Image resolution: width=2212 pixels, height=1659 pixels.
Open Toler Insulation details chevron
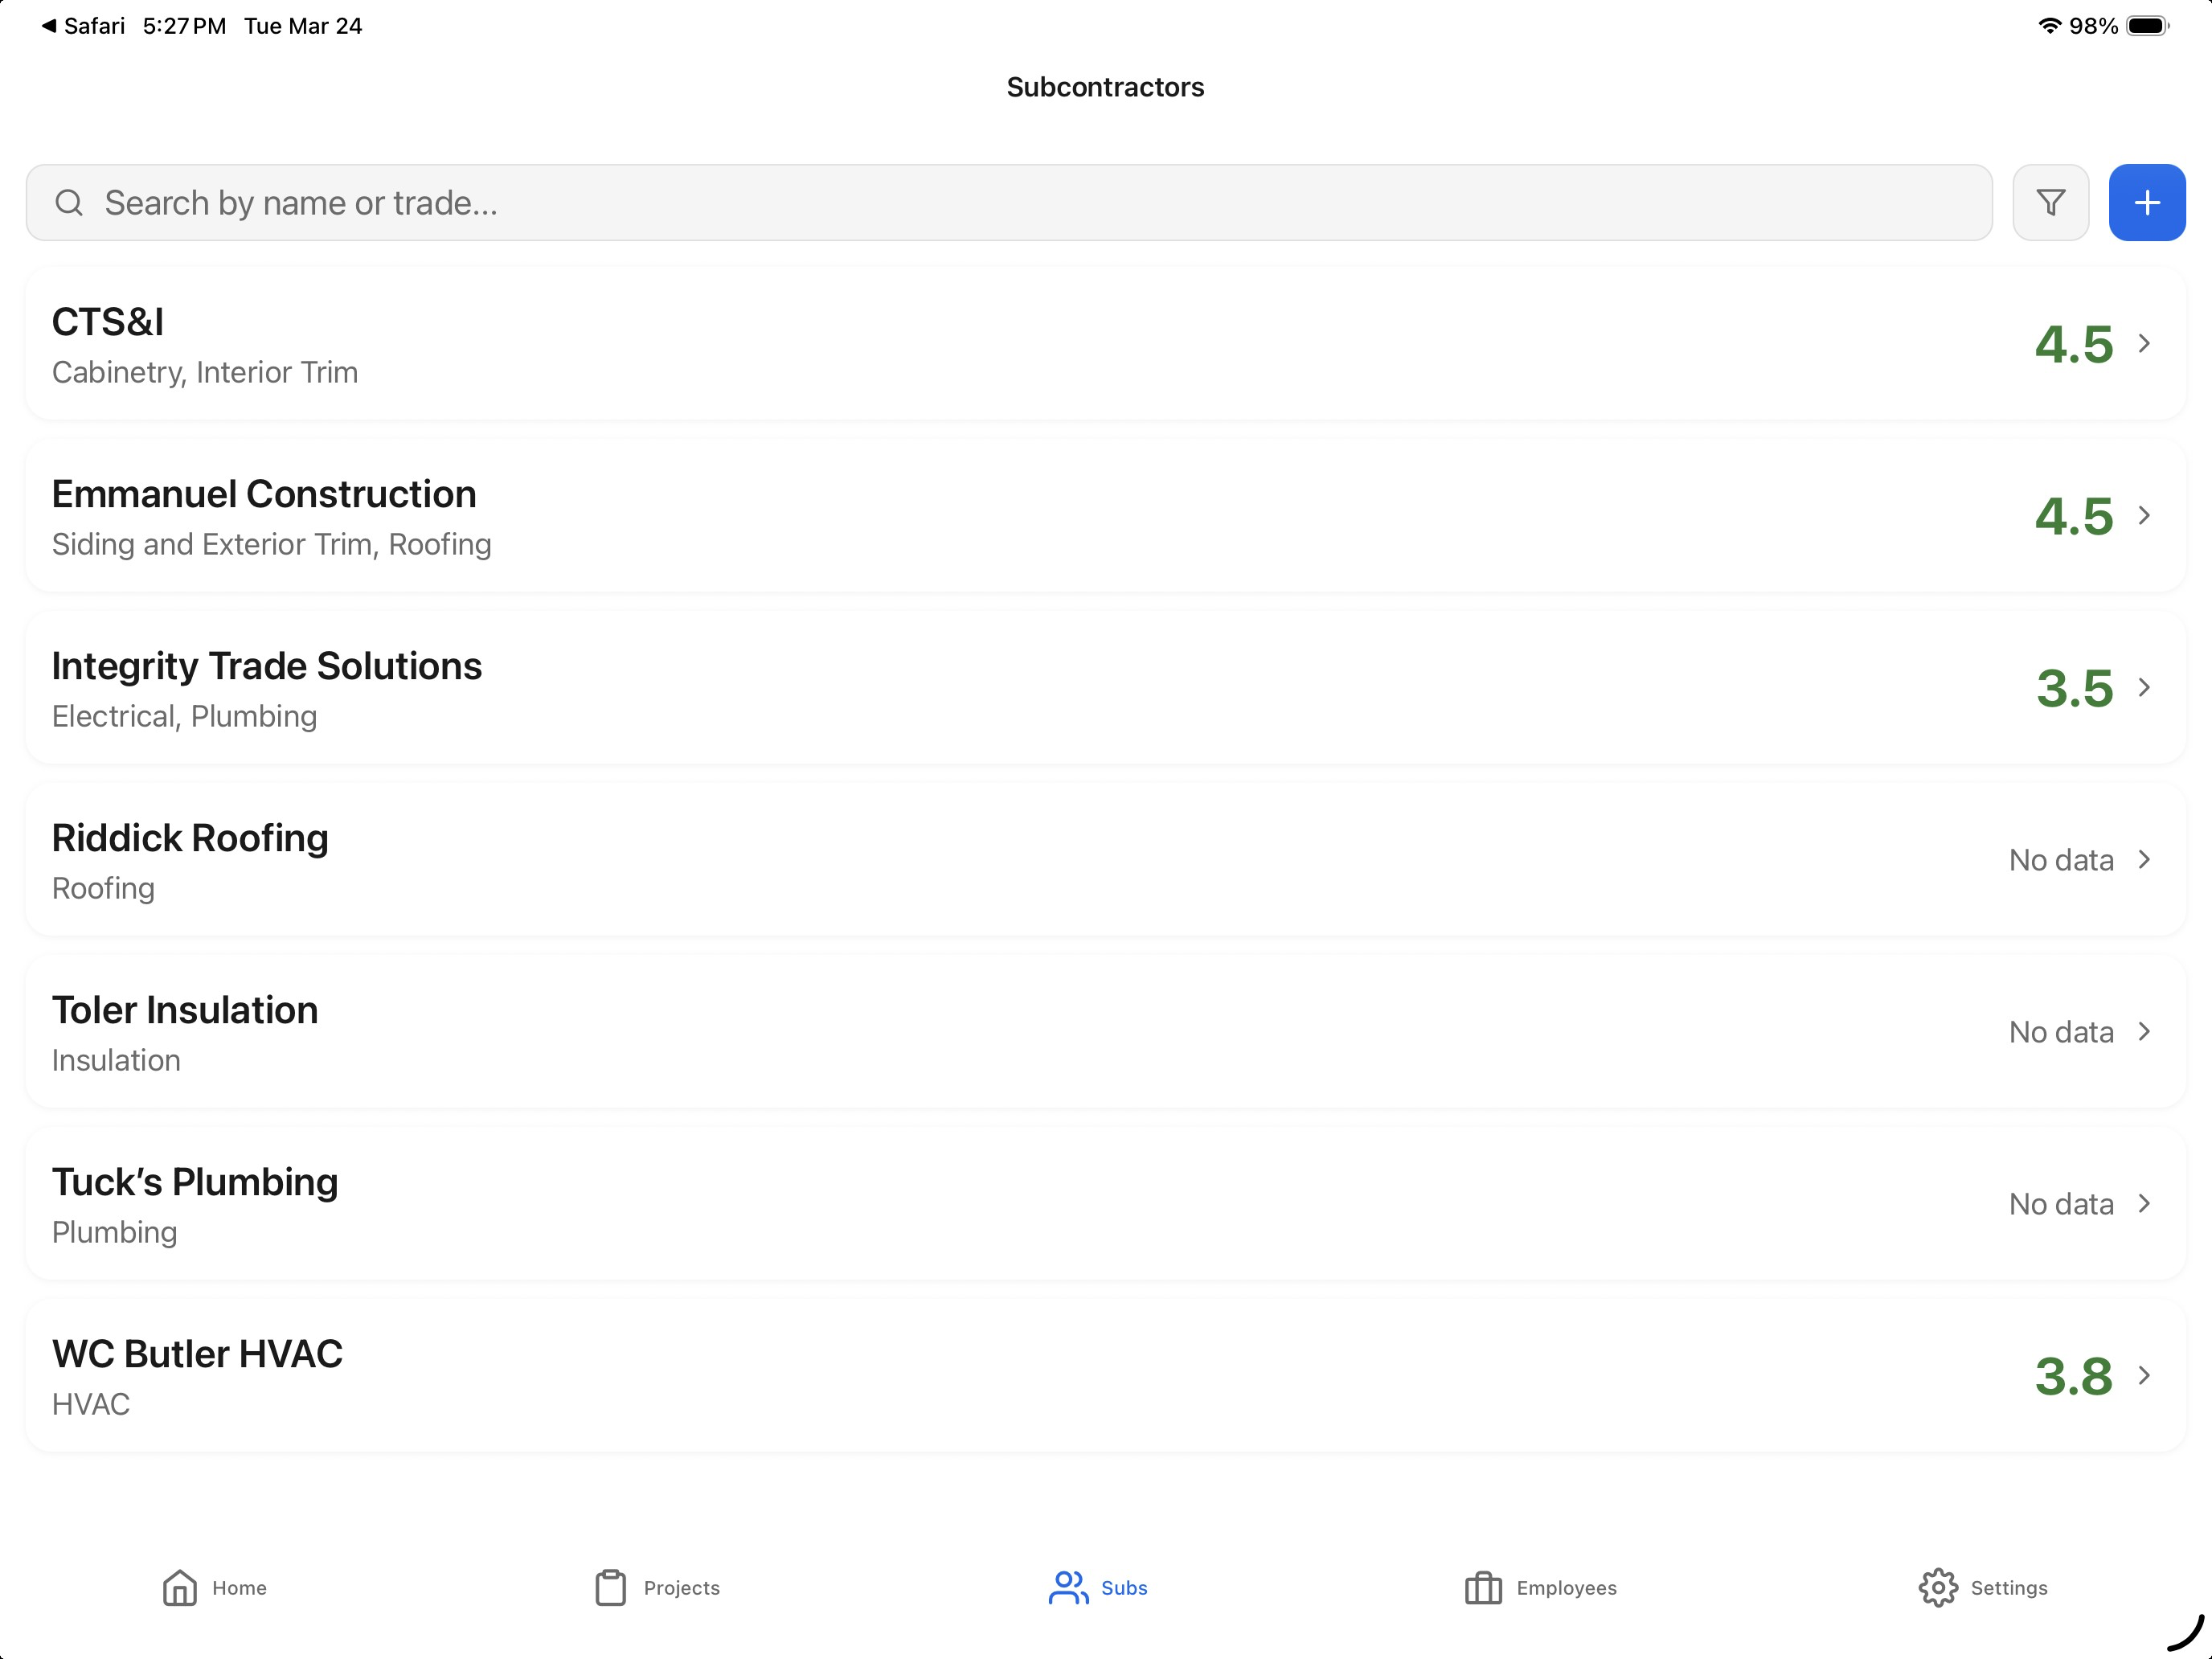click(x=2144, y=1031)
